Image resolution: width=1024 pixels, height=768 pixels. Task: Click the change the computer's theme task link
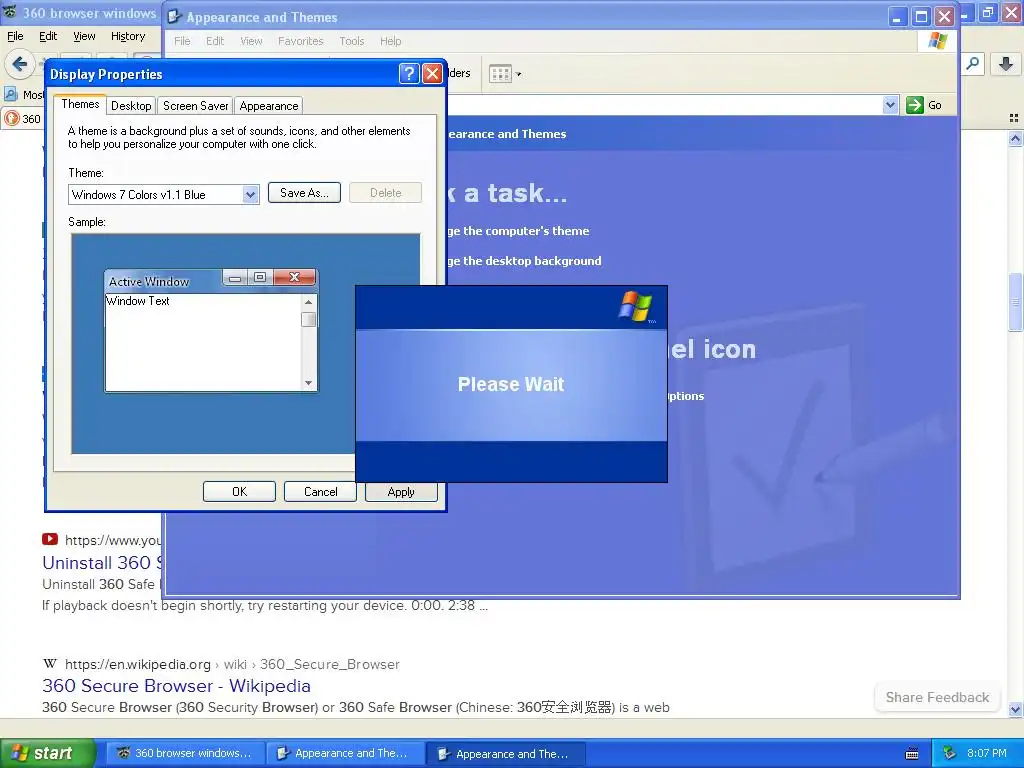click(x=518, y=231)
